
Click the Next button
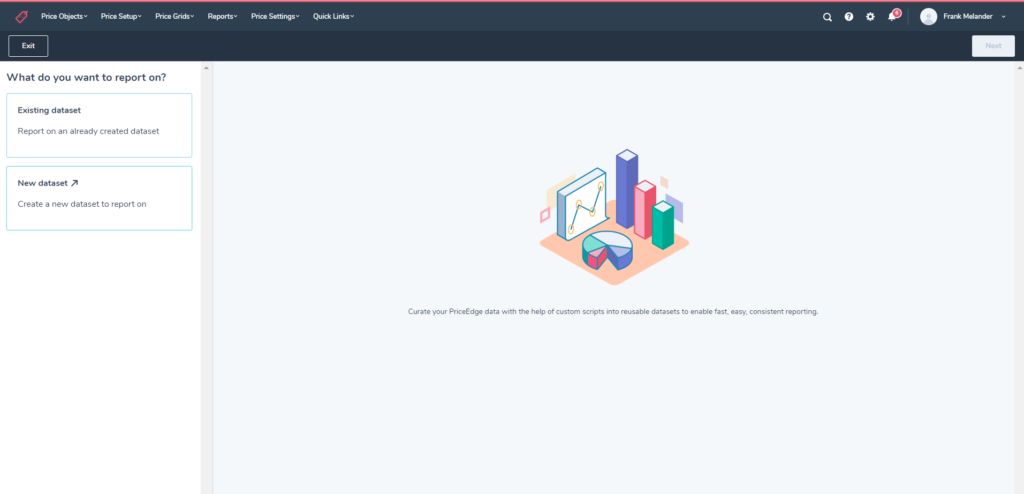[x=993, y=46]
